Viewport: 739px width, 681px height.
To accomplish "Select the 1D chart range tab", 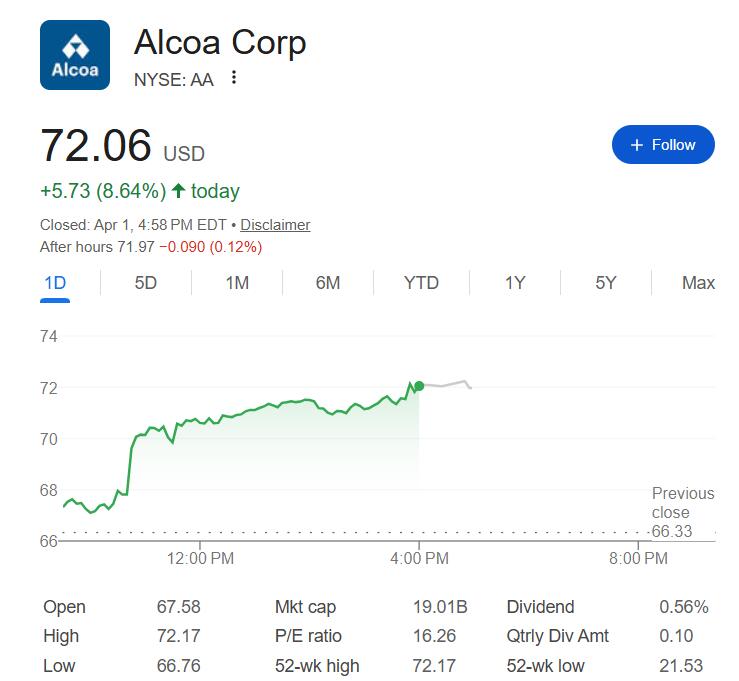I will click(55, 283).
